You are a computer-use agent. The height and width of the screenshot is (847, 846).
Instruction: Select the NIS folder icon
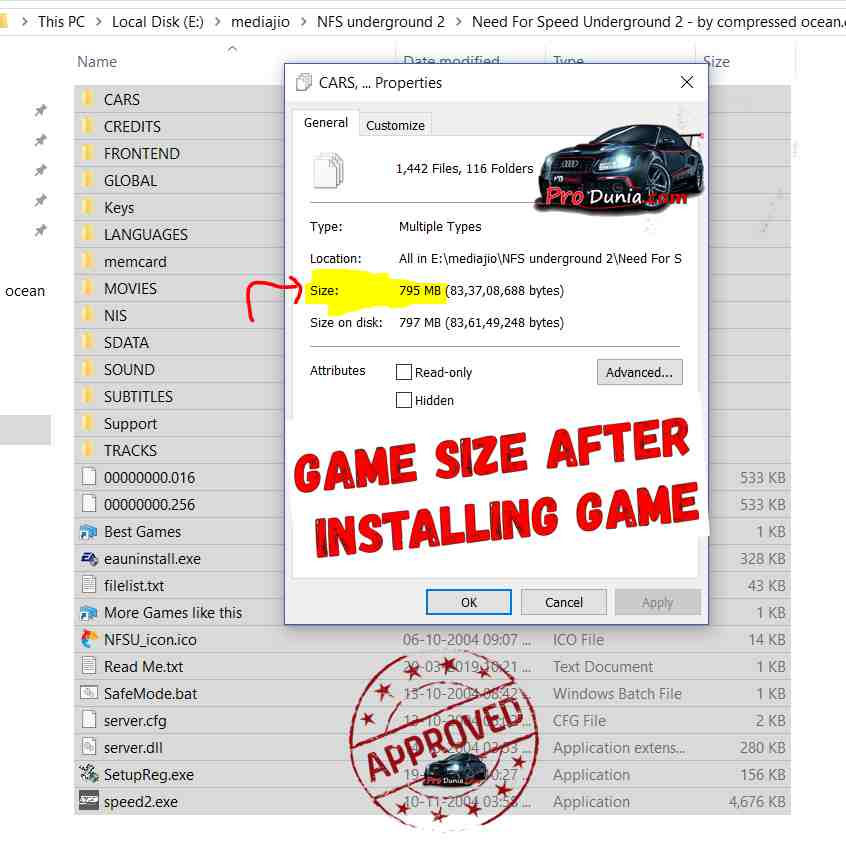(x=86, y=315)
